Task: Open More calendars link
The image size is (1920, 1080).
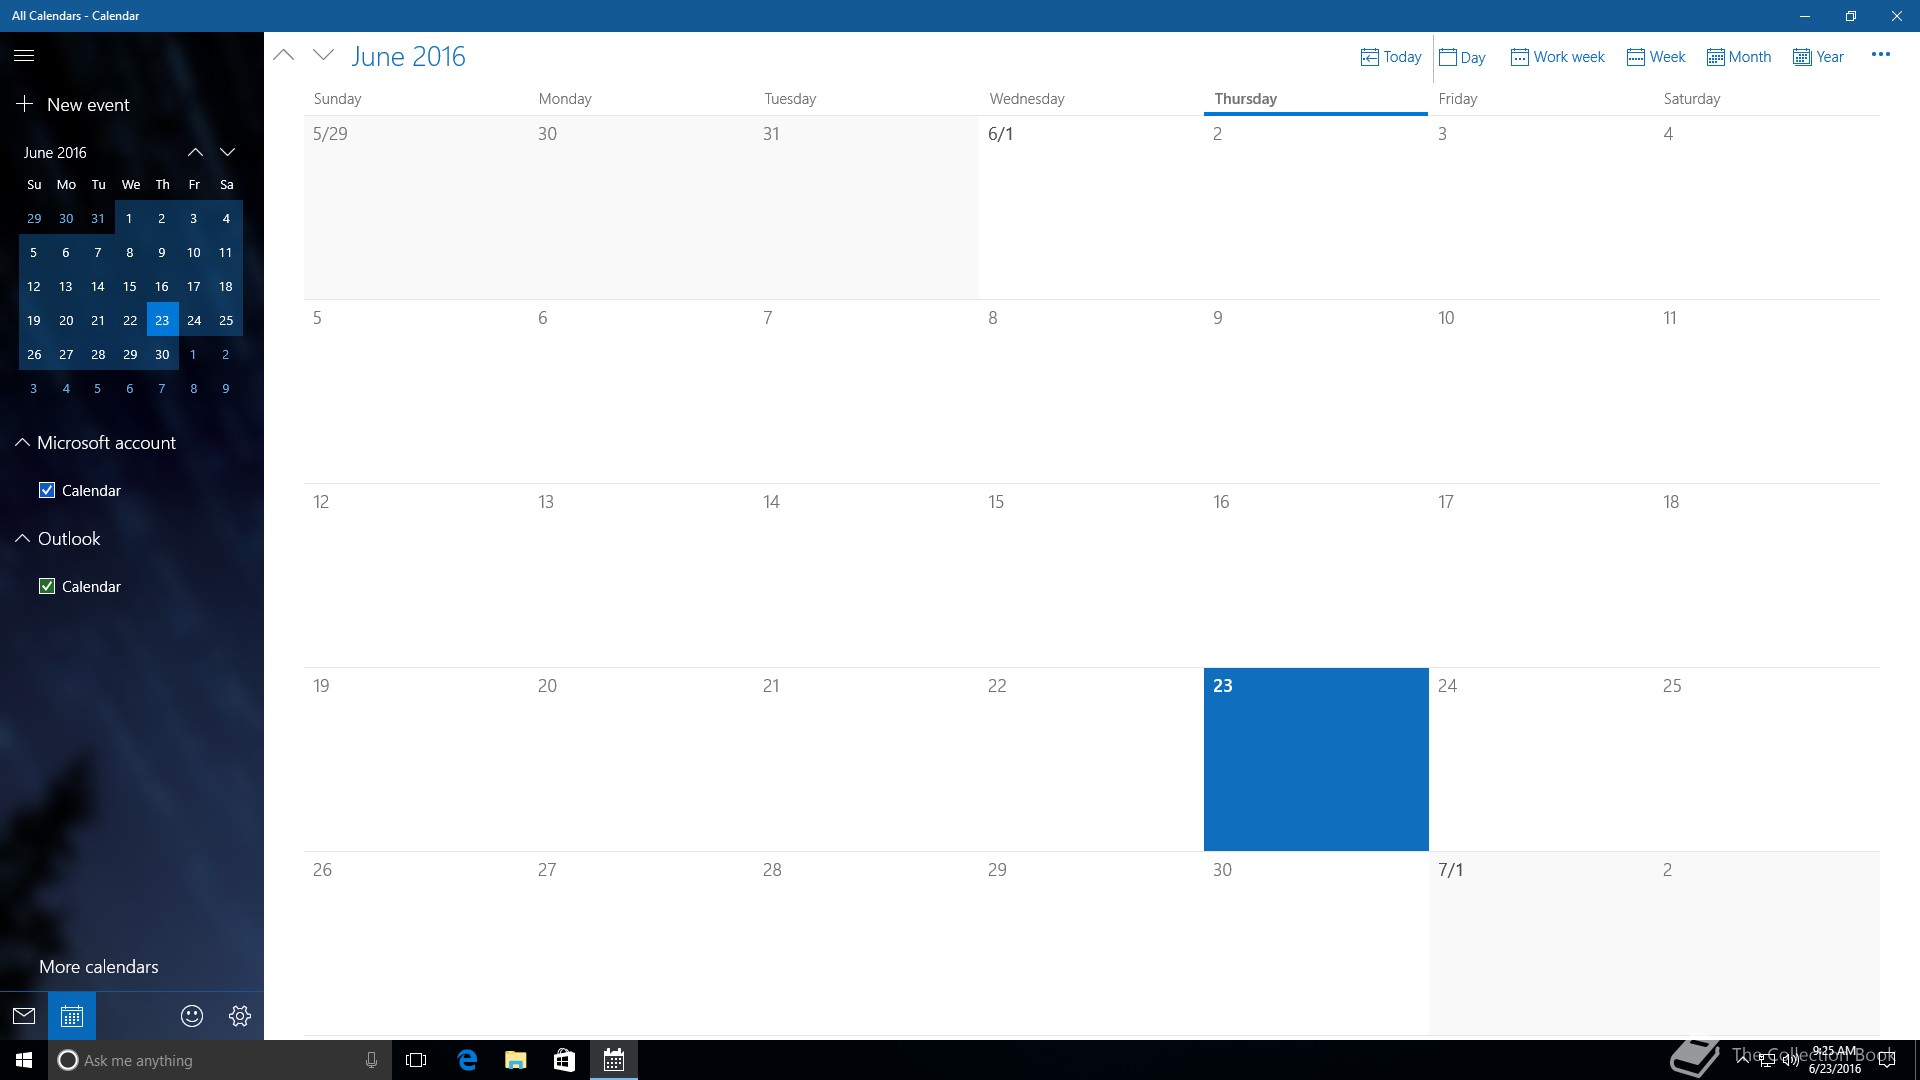Action: [98, 967]
